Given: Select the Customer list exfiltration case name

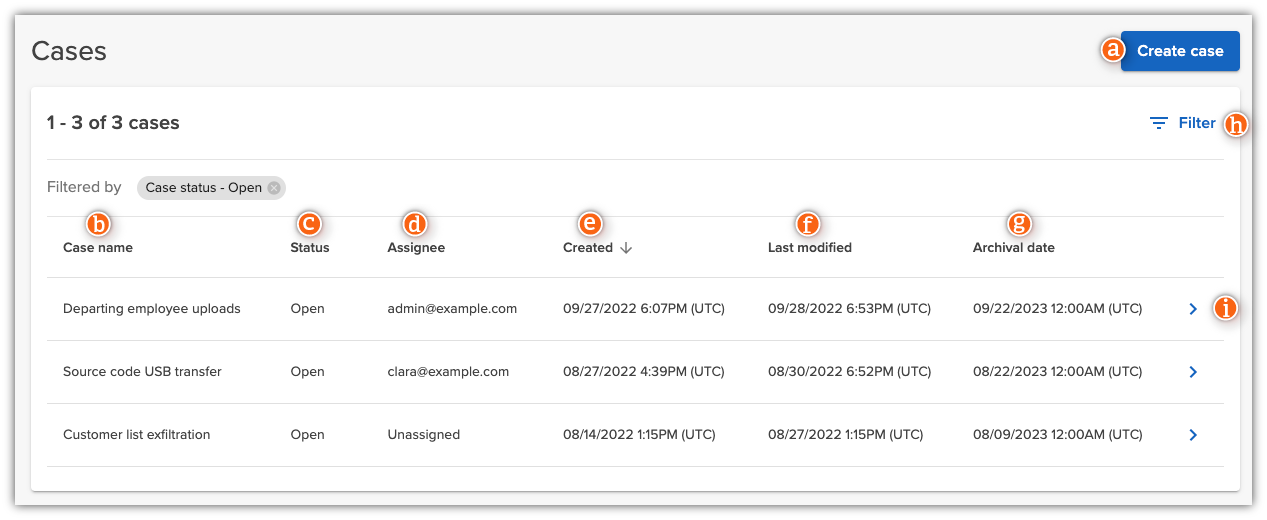Looking at the screenshot, I should (137, 435).
